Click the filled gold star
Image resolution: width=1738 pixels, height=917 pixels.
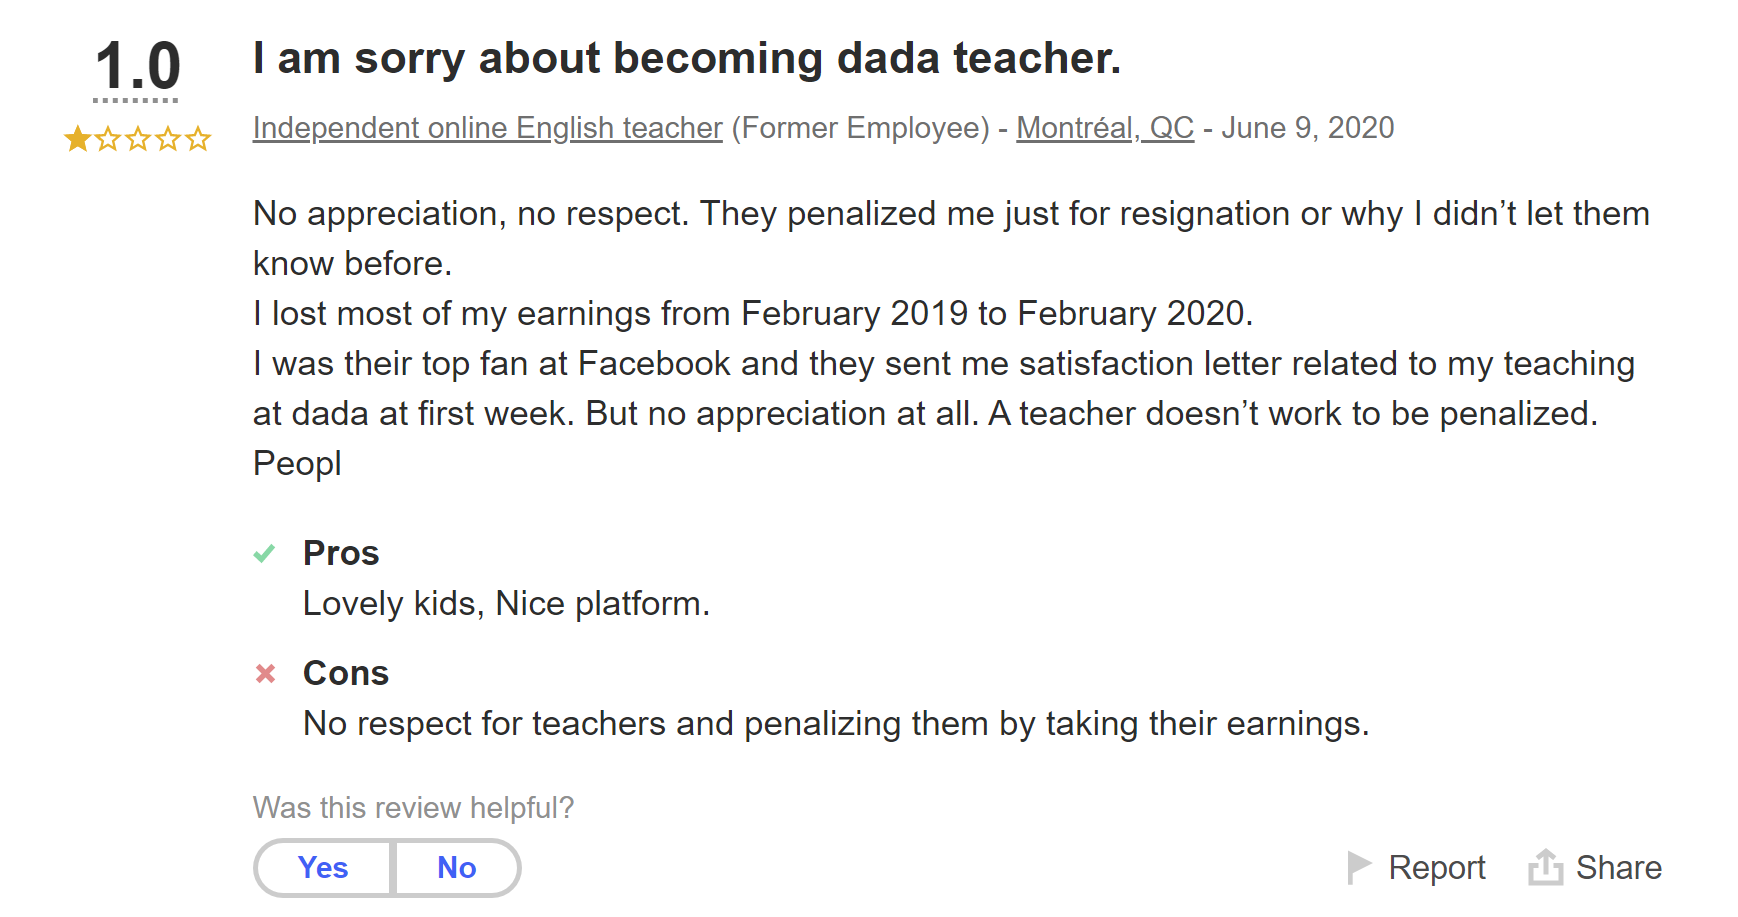[x=78, y=139]
